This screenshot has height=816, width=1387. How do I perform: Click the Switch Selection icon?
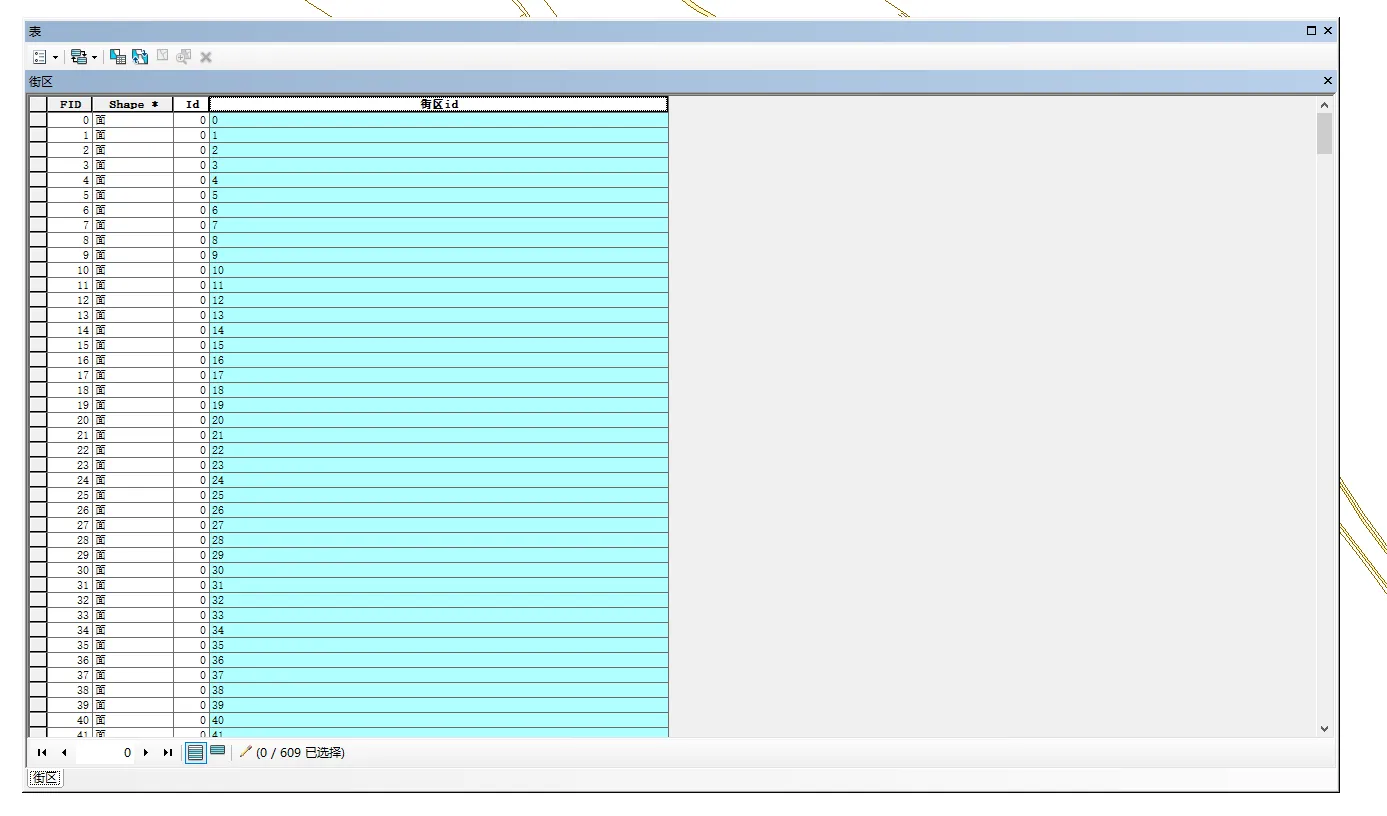point(140,57)
